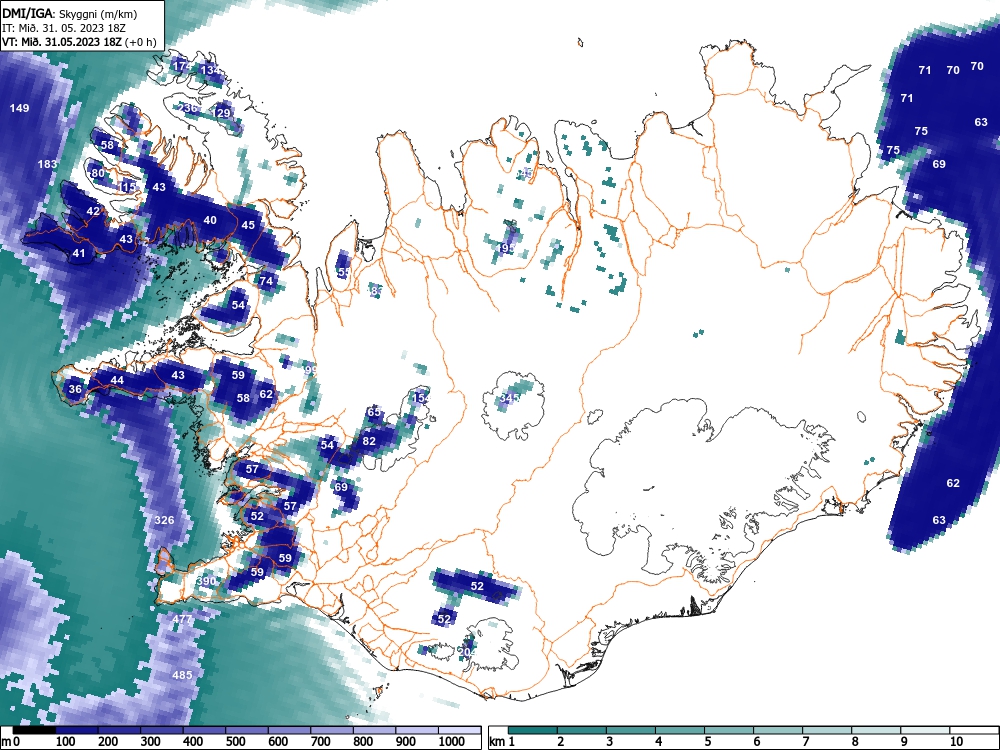Image resolution: width=1000 pixels, height=750 pixels.
Task: Click the '10' label on the kilometer legend
Action: (957, 741)
